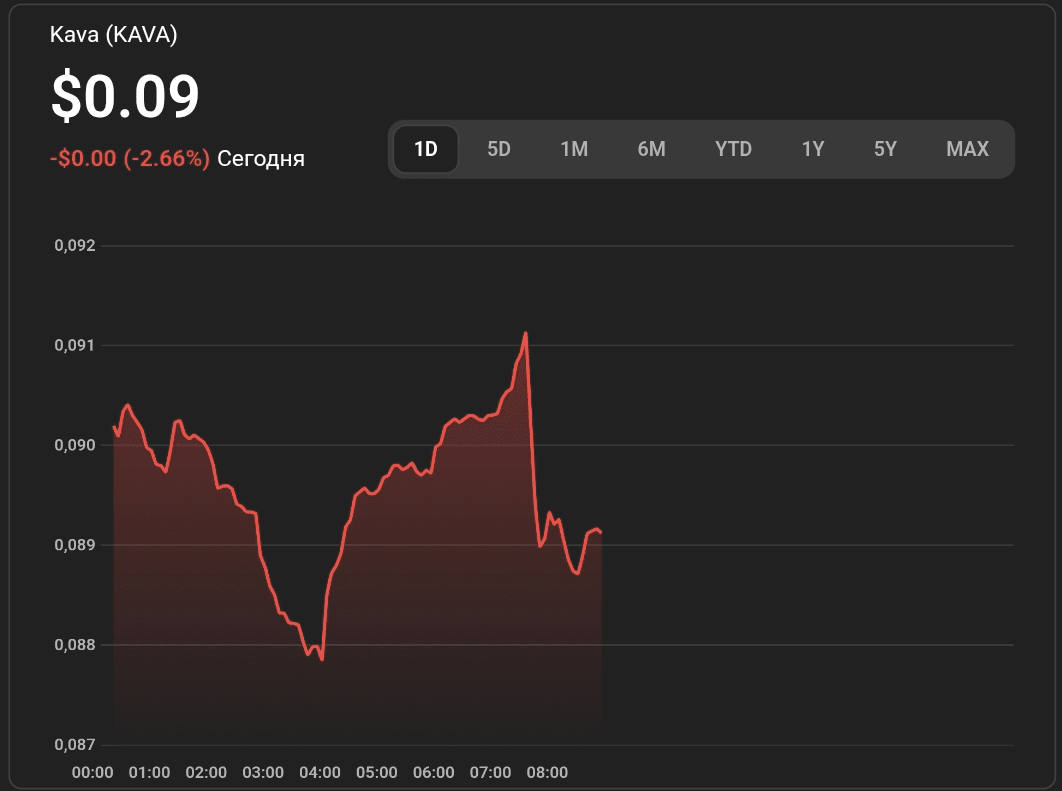Screen dimensions: 1062x791
Task: Click the 0,091 y-axis label
Action: (75, 345)
